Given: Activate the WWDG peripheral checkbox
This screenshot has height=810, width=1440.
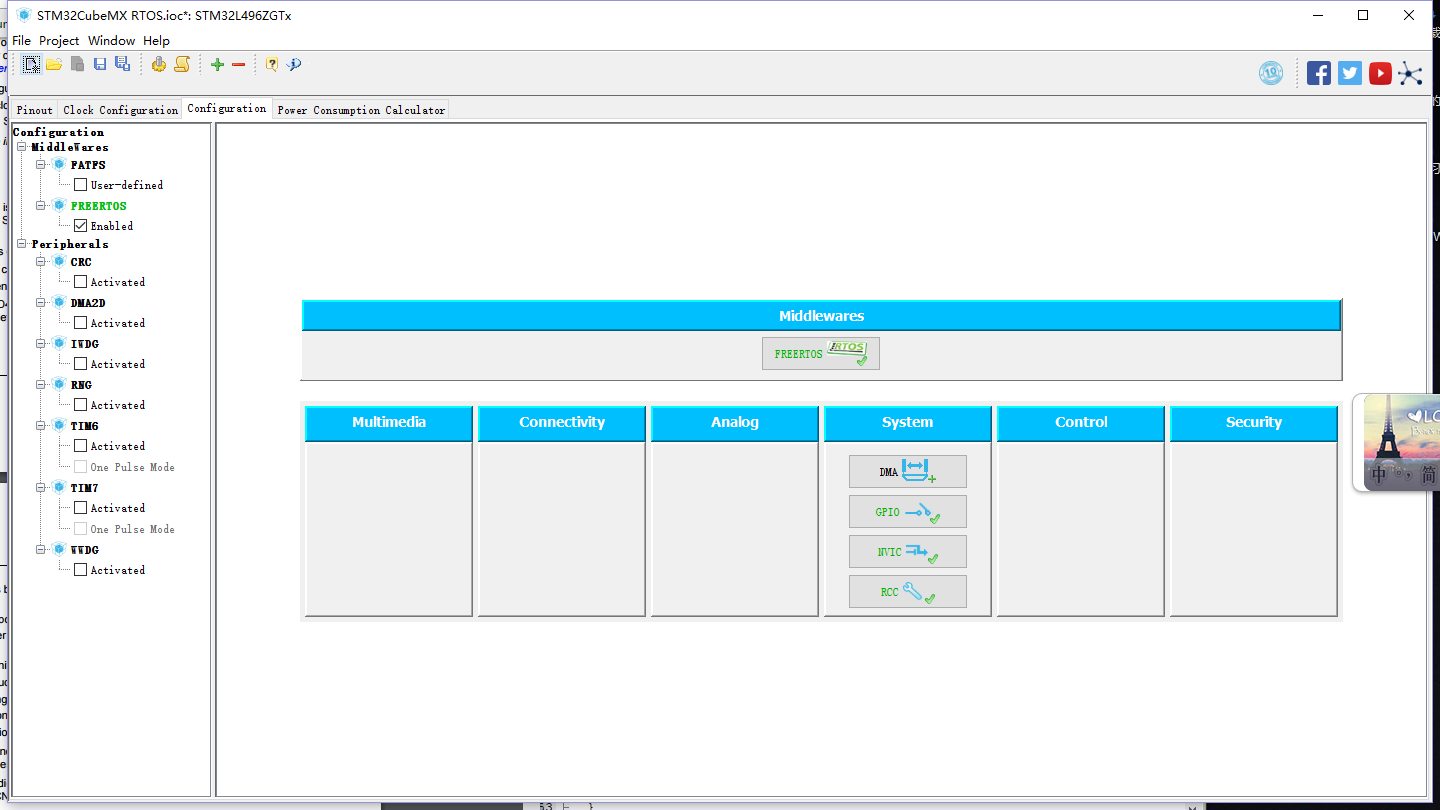Looking at the screenshot, I should [80, 570].
